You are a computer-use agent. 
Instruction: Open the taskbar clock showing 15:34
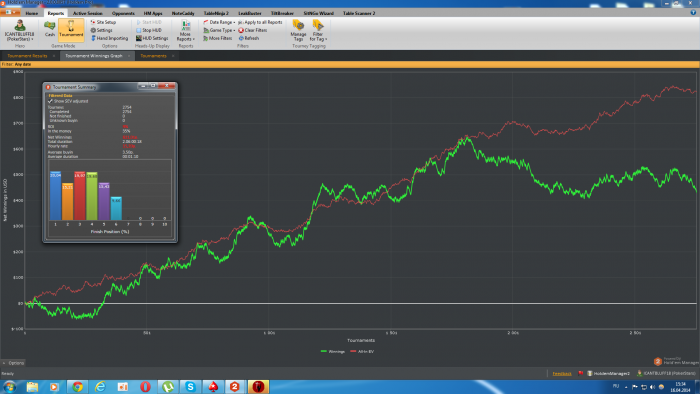coord(680,387)
